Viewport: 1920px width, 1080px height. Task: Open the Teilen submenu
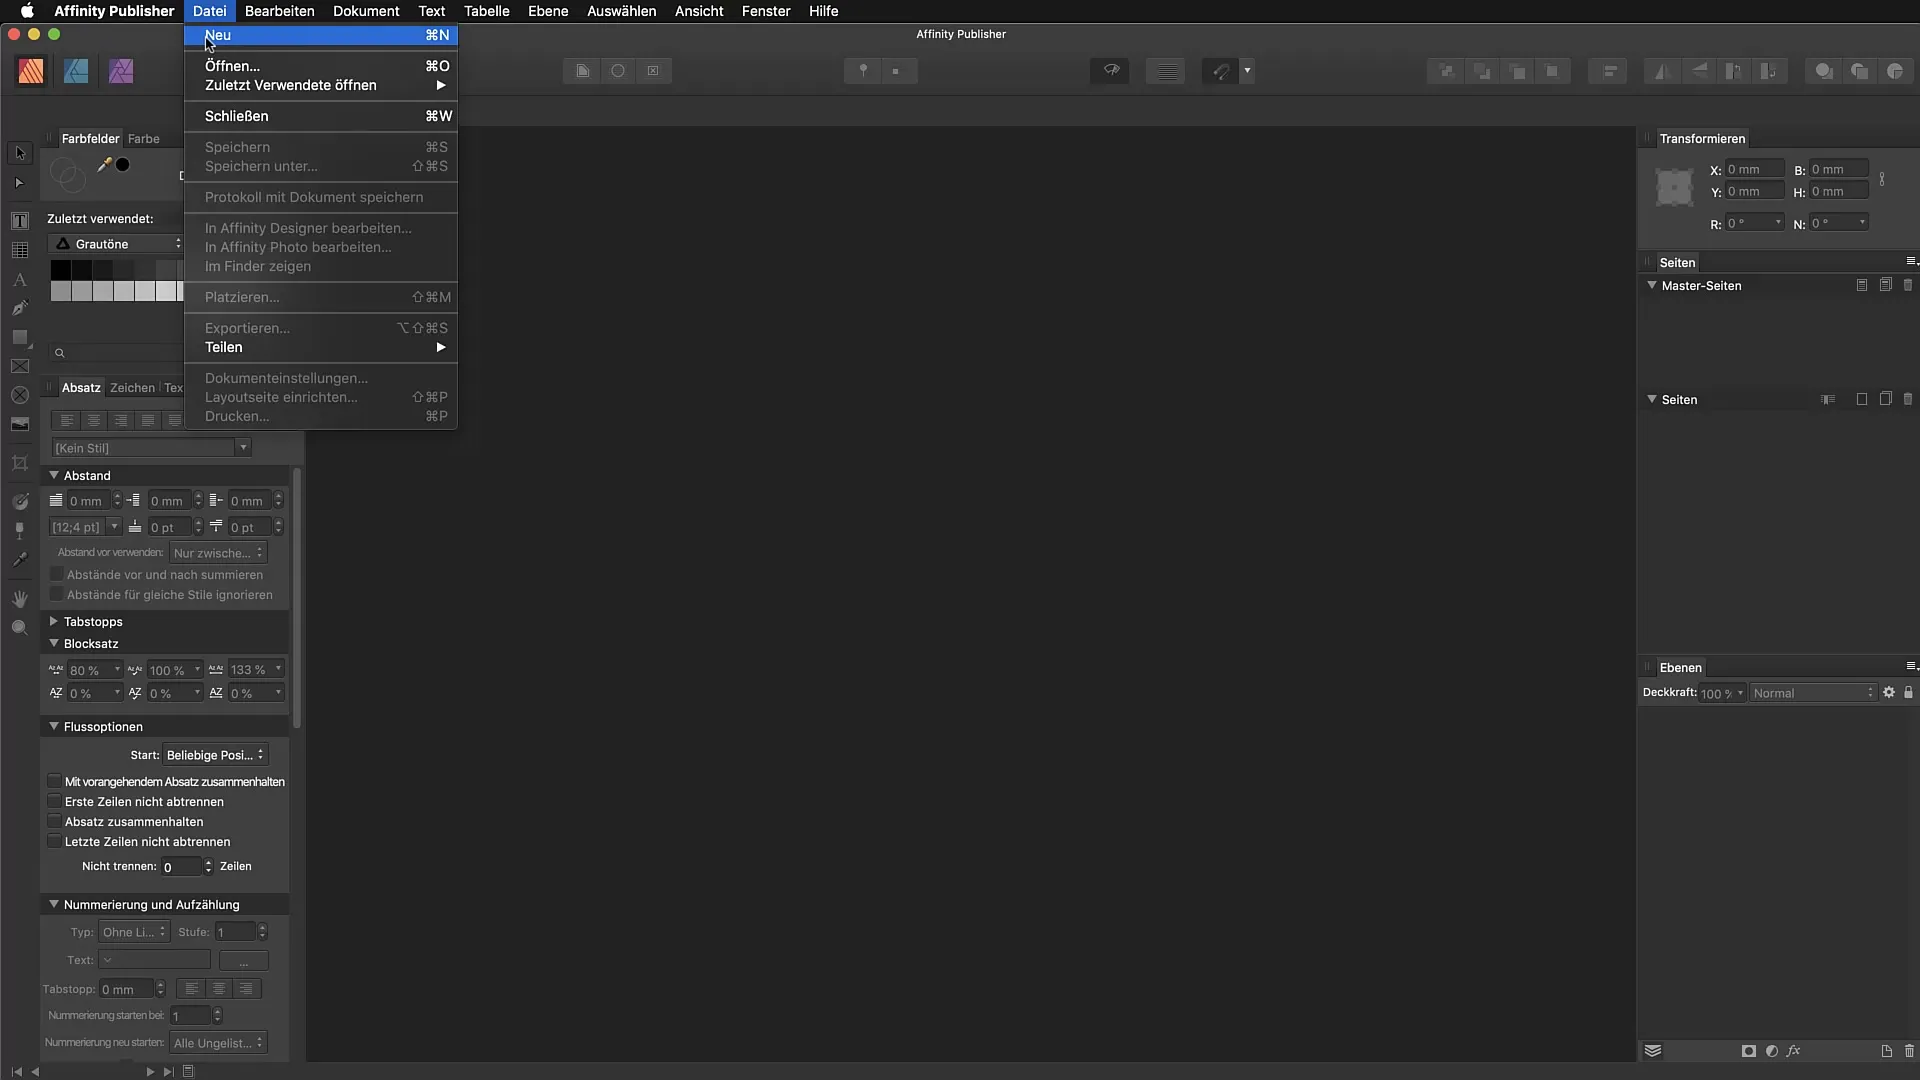coord(321,347)
